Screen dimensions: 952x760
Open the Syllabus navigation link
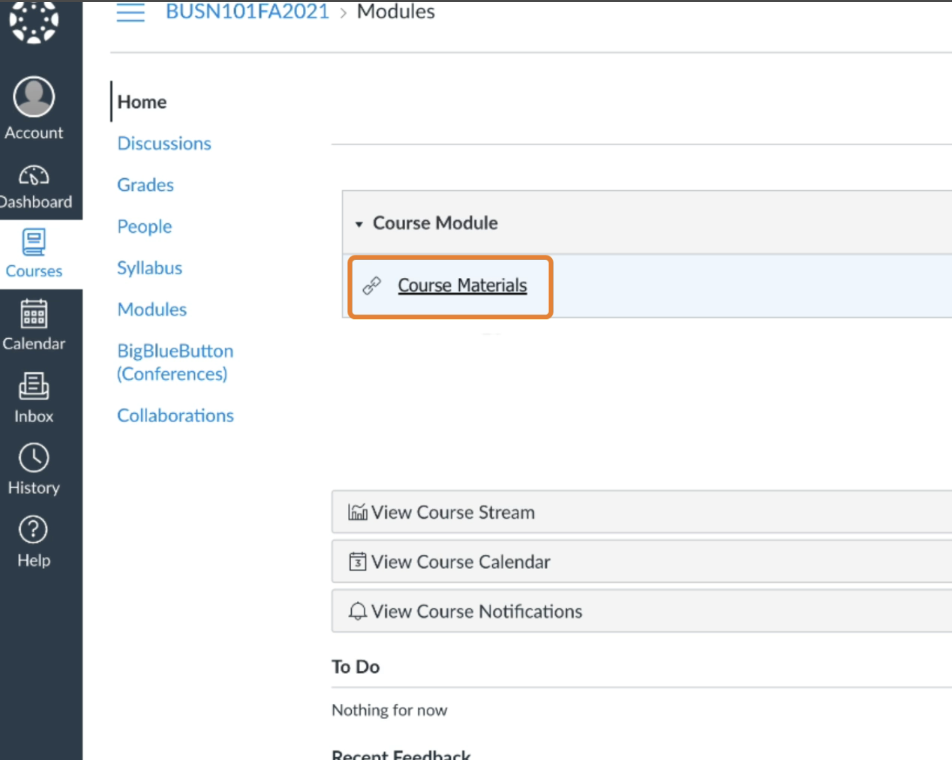coord(149,268)
